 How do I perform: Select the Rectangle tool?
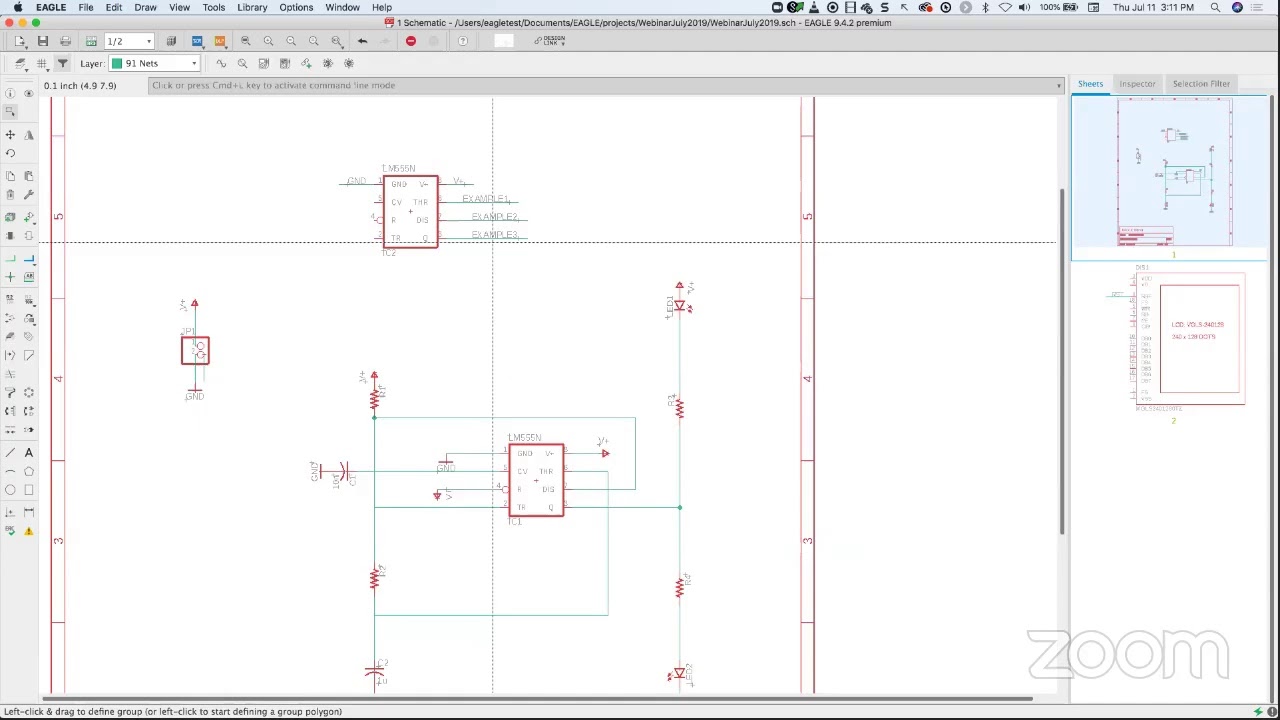(x=29, y=490)
